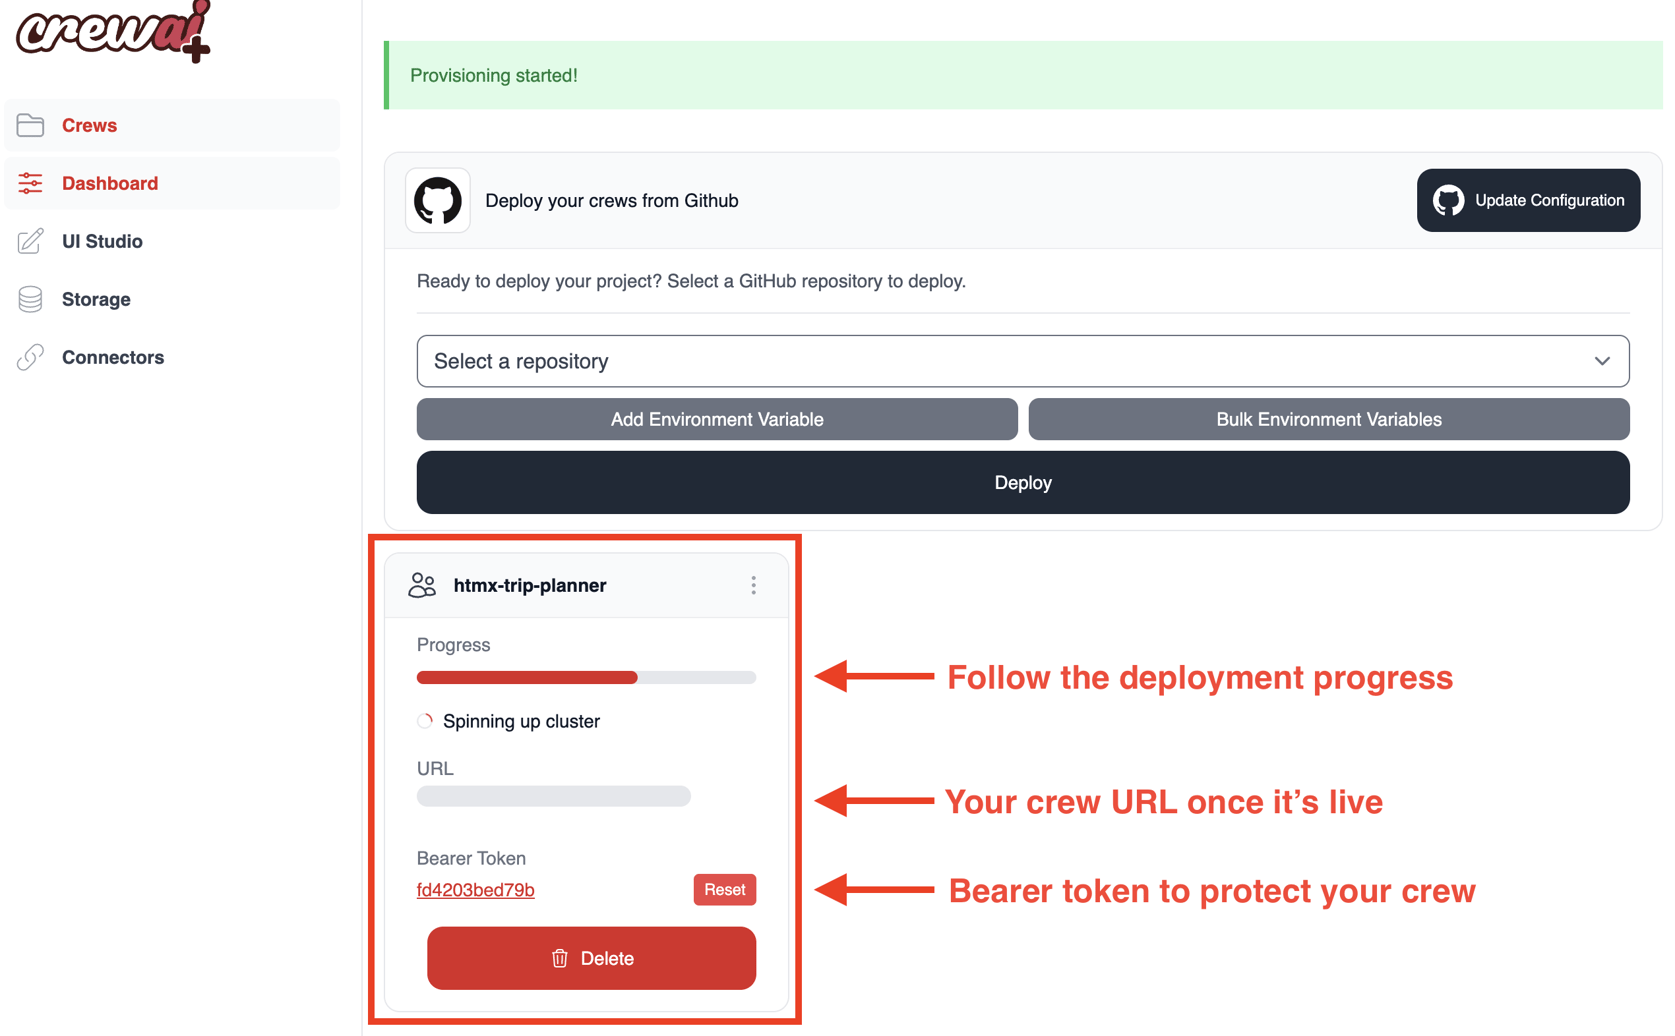The height and width of the screenshot is (1036, 1675).
Task: Reset the bearer token
Action: [x=724, y=889]
